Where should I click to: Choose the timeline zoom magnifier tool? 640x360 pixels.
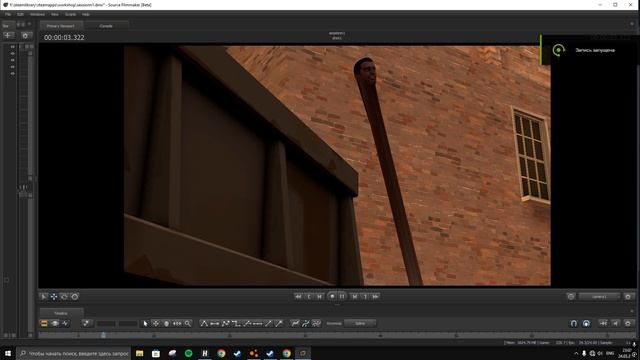pos(188,323)
